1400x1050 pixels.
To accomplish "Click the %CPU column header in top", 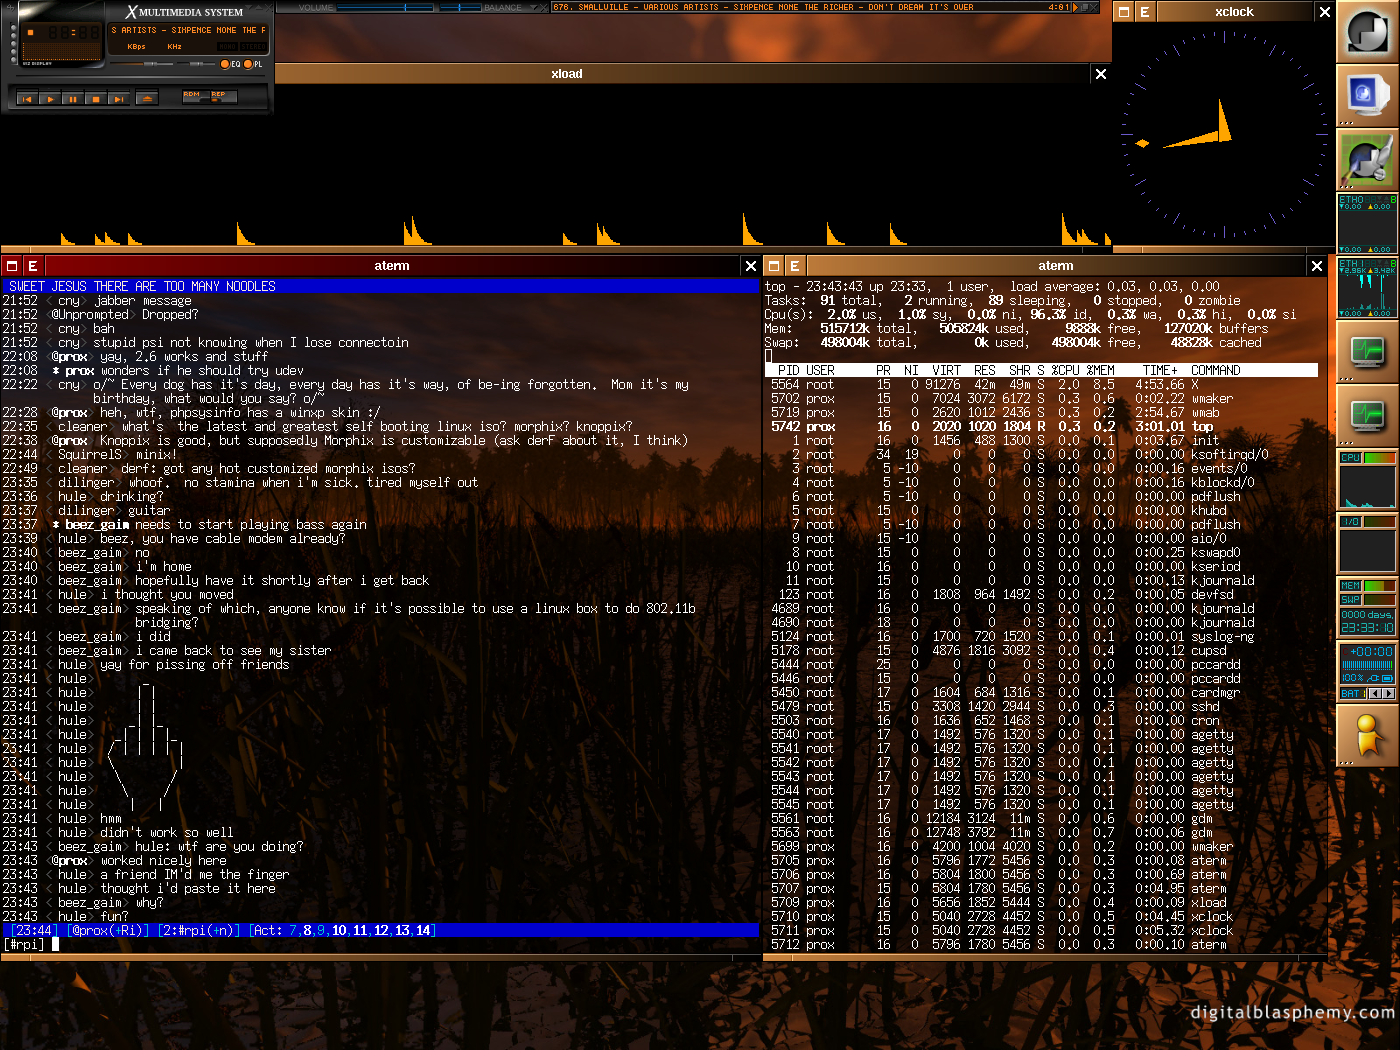I will pos(1066,370).
